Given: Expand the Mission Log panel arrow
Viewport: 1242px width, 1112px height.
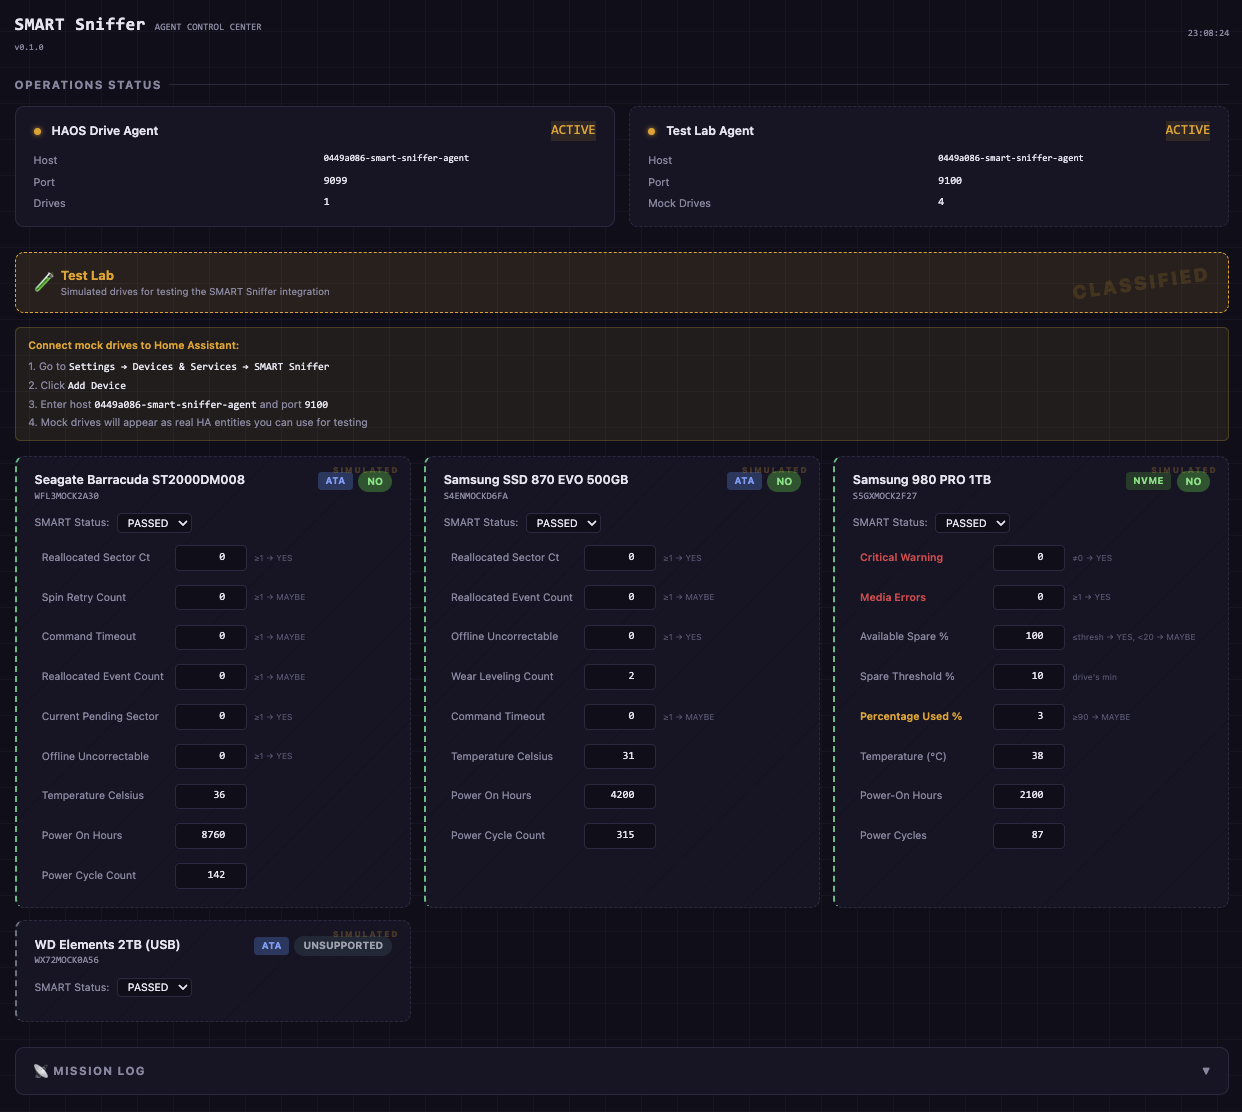Looking at the screenshot, I should [1206, 1071].
